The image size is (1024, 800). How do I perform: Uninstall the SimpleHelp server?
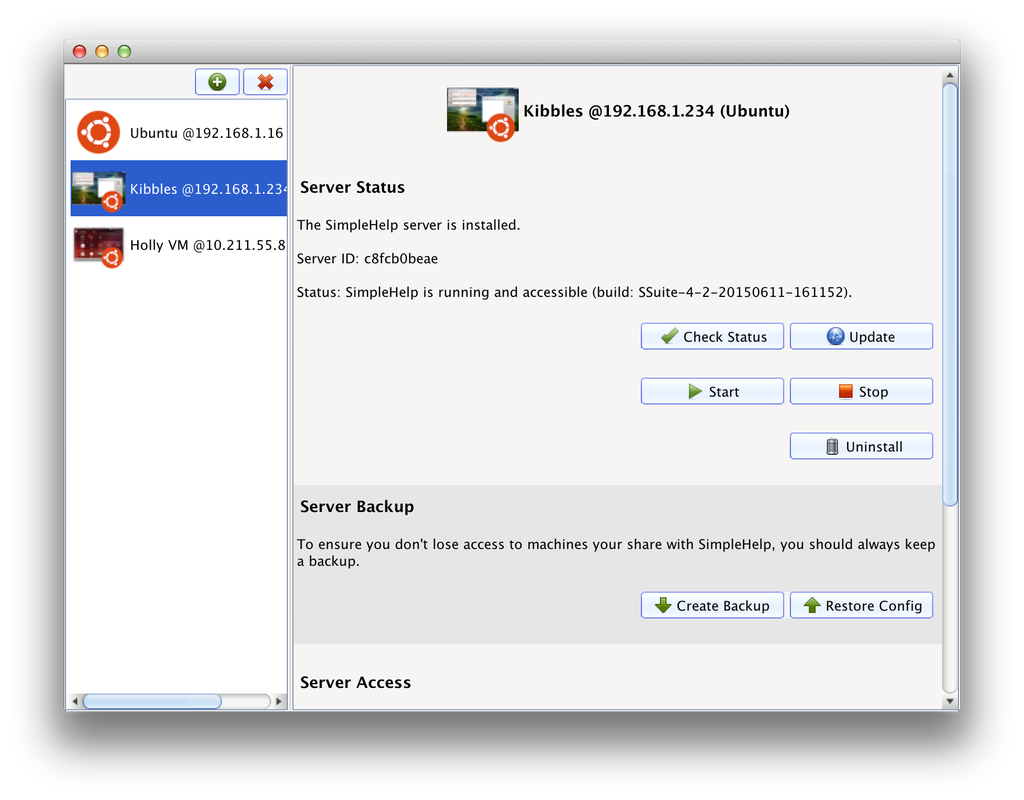861,447
